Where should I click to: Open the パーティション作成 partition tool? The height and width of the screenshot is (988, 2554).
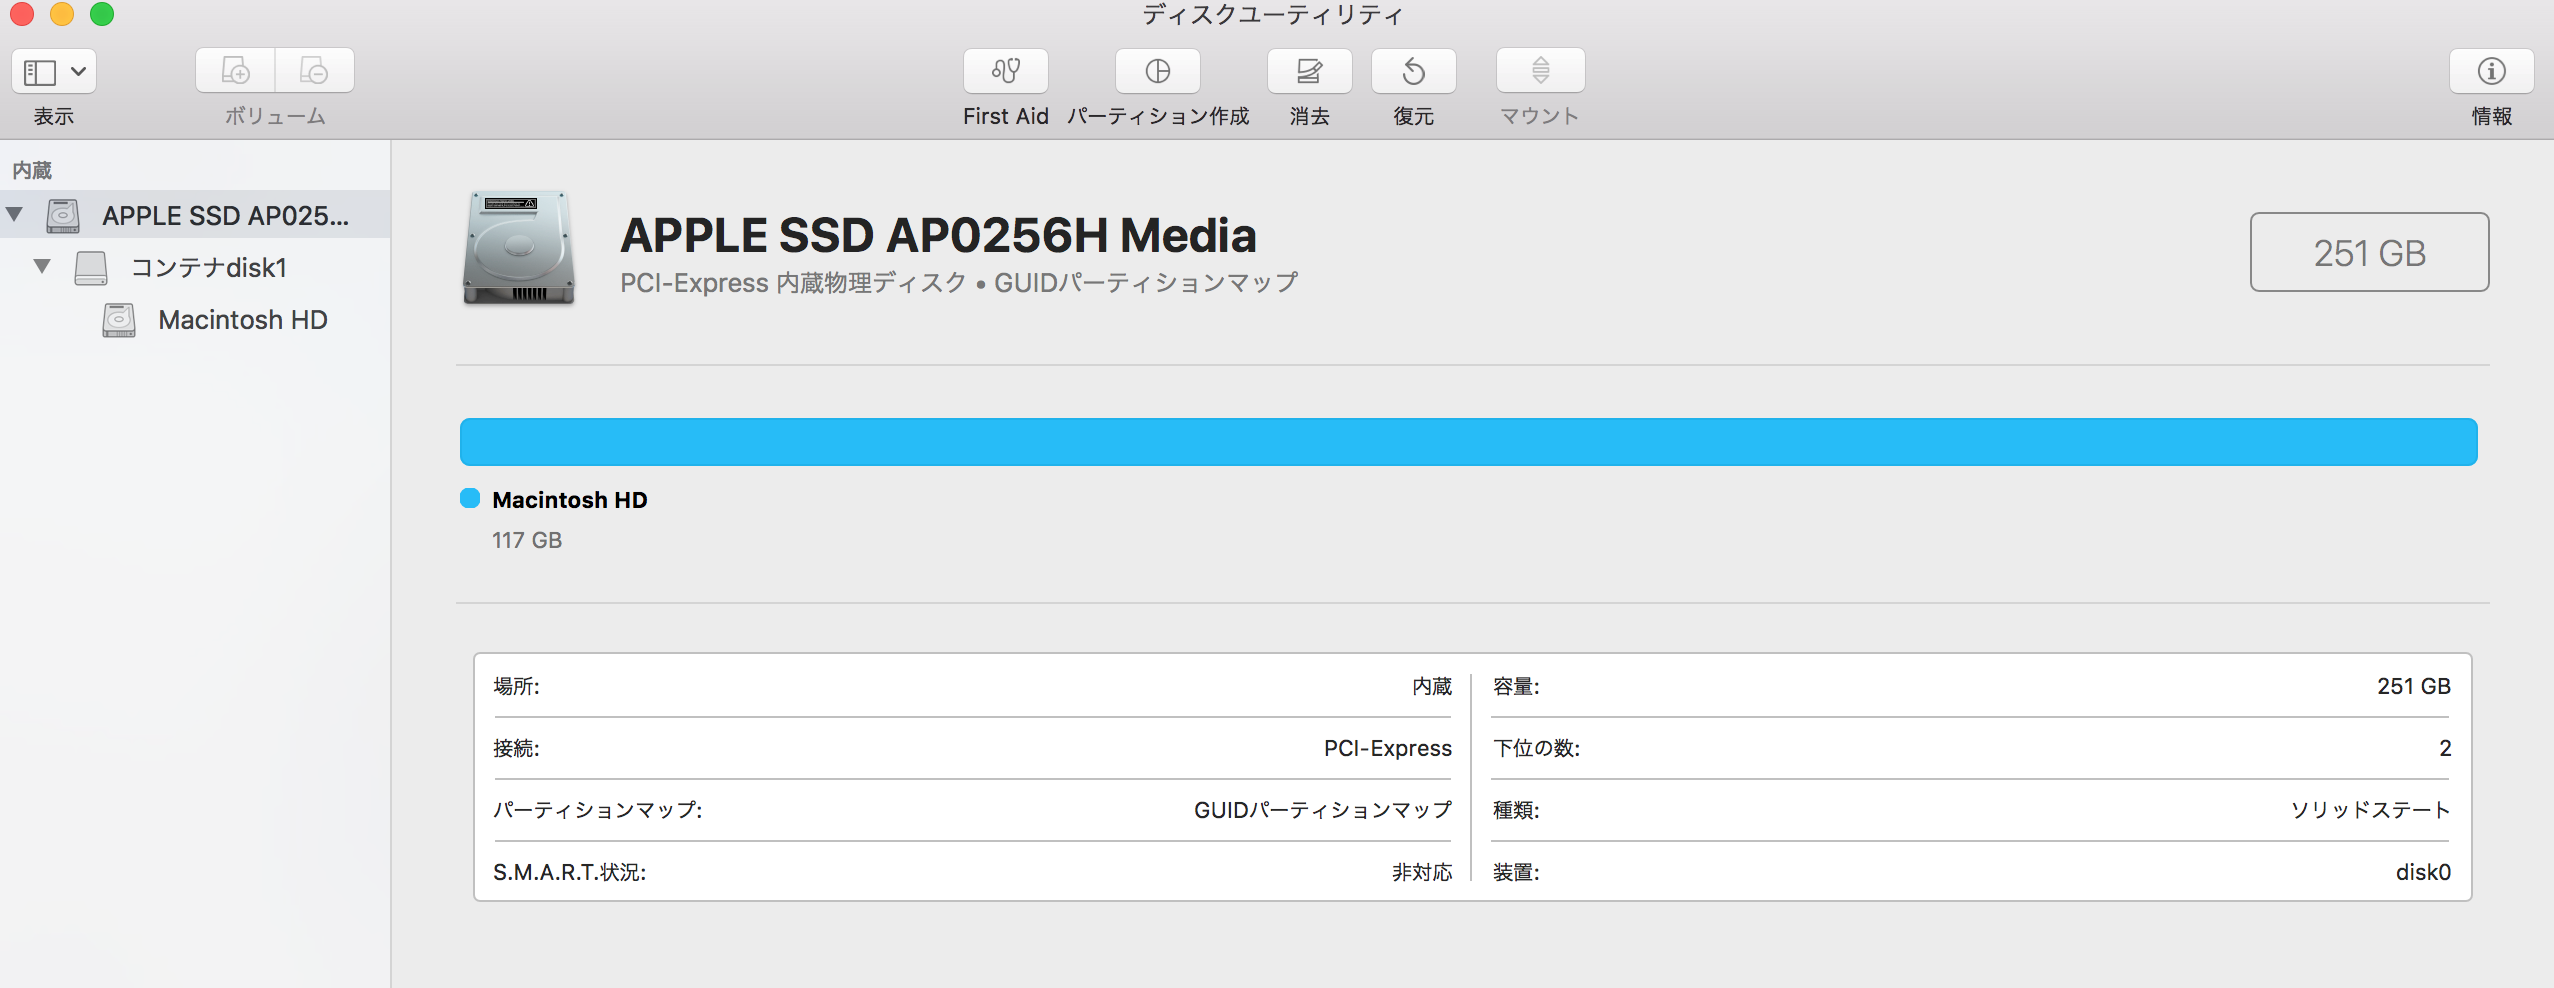(1157, 71)
